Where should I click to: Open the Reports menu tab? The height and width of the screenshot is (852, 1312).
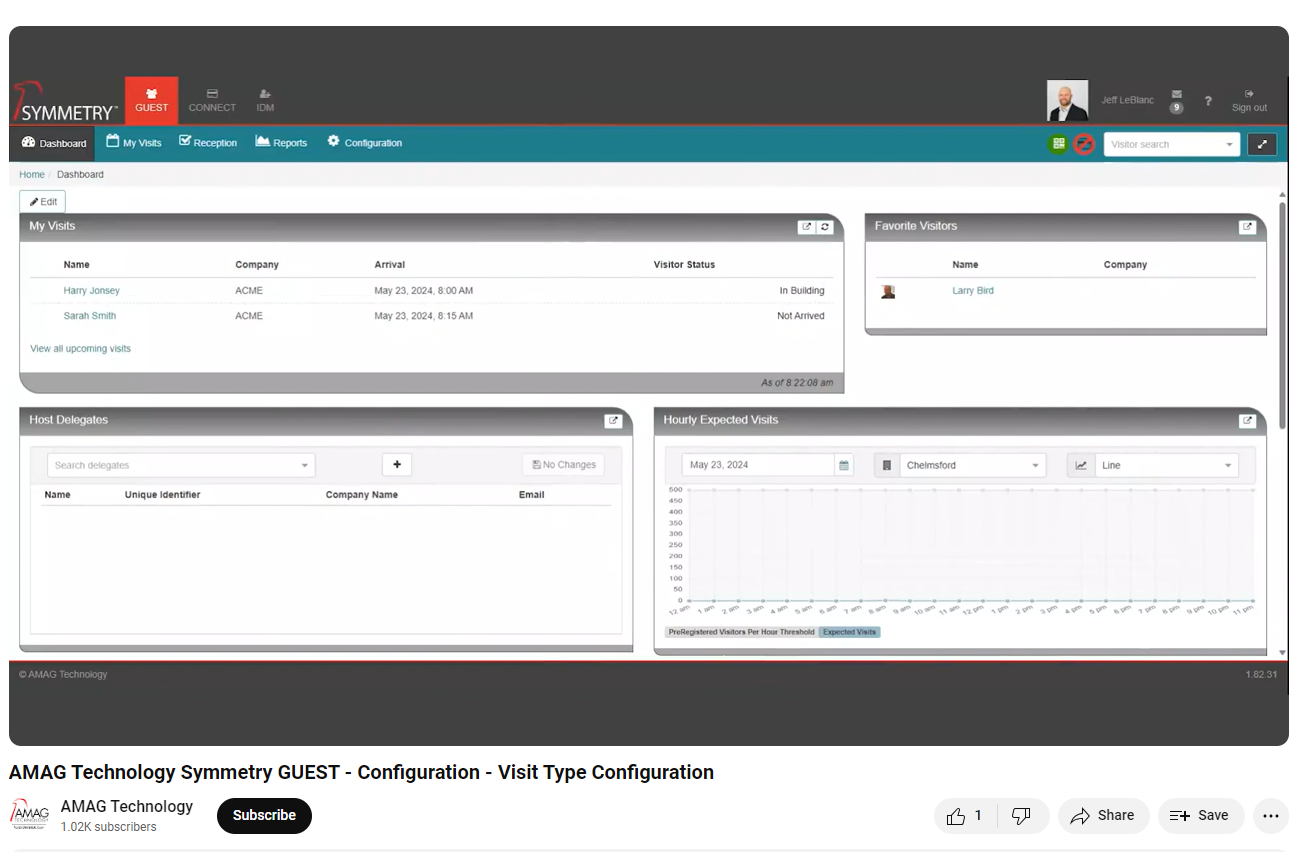(281, 143)
